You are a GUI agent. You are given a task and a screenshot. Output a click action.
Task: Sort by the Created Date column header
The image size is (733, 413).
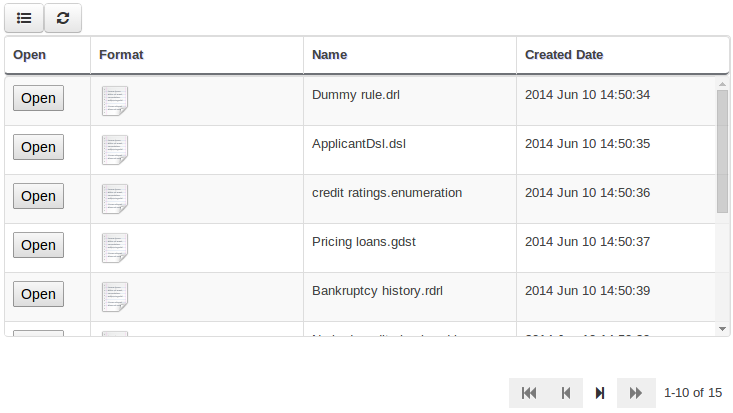pyautogui.click(x=564, y=55)
